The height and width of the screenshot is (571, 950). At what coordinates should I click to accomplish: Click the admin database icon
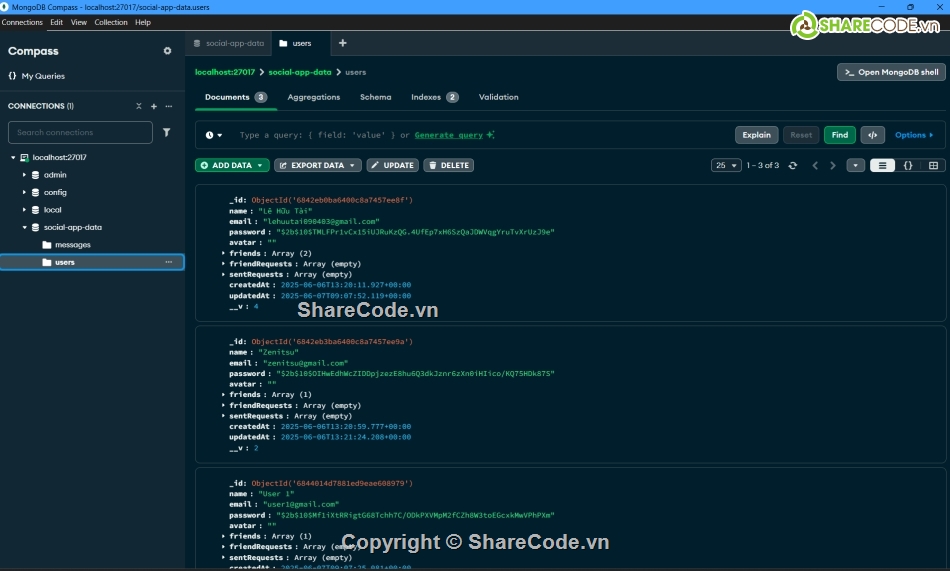click(x=36, y=175)
